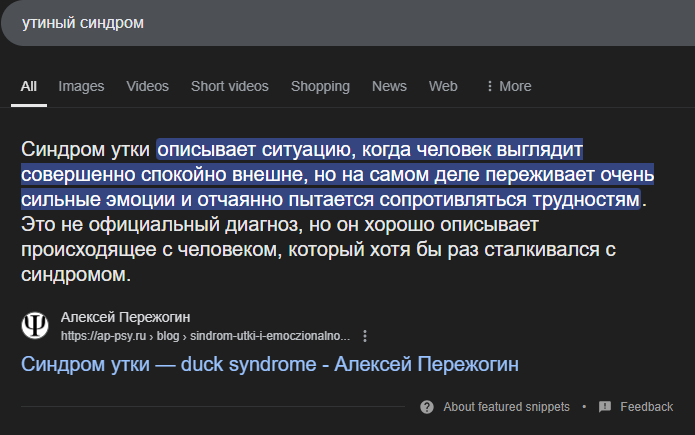Open the Синдром утки — duck syndrome link
695x435 pixels.
(269, 364)
